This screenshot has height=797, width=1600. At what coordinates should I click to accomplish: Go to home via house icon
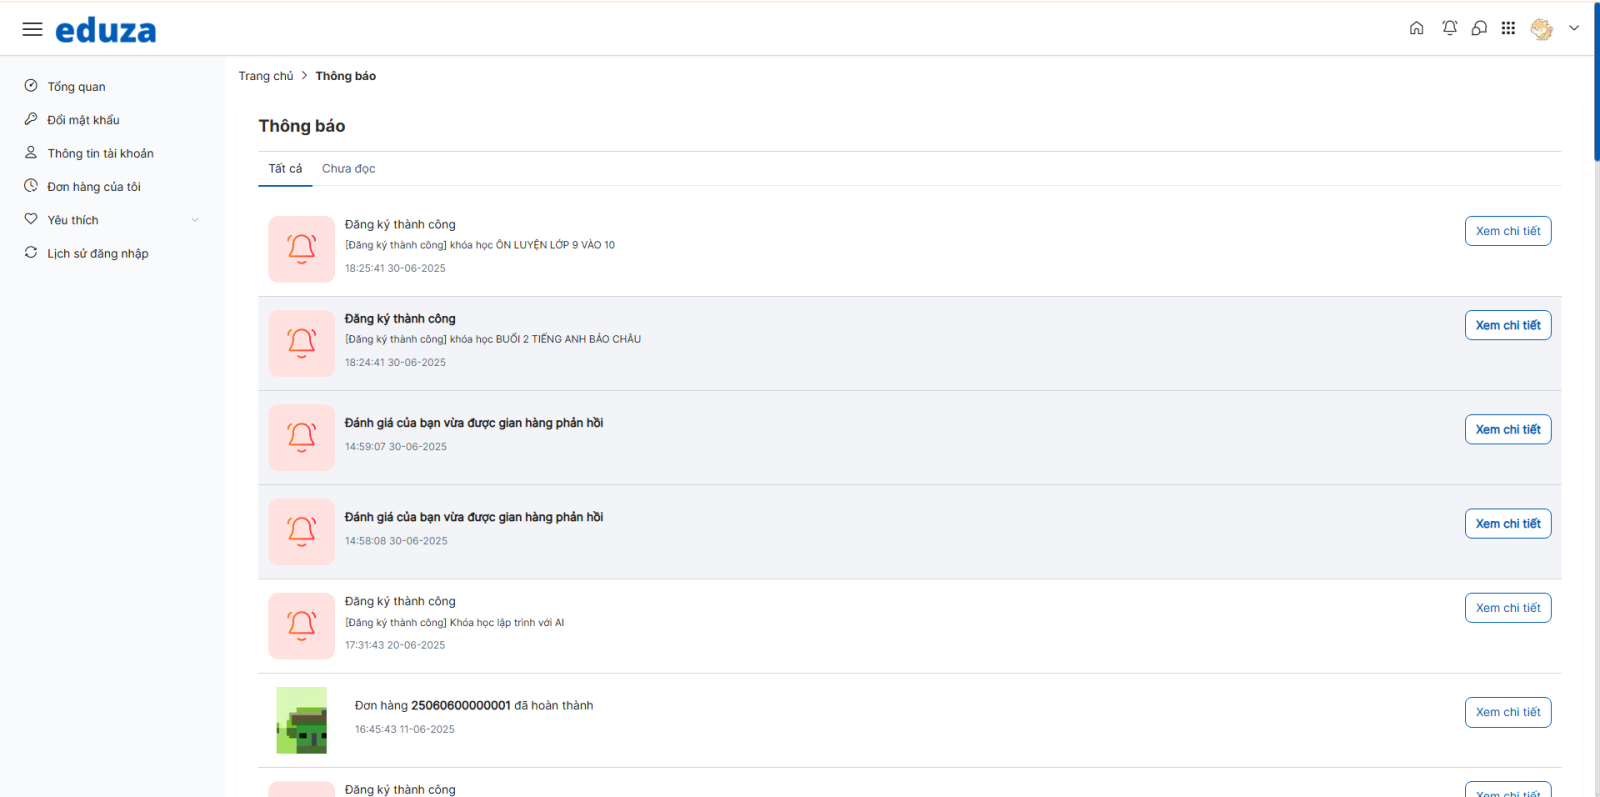pos(1416,28)
